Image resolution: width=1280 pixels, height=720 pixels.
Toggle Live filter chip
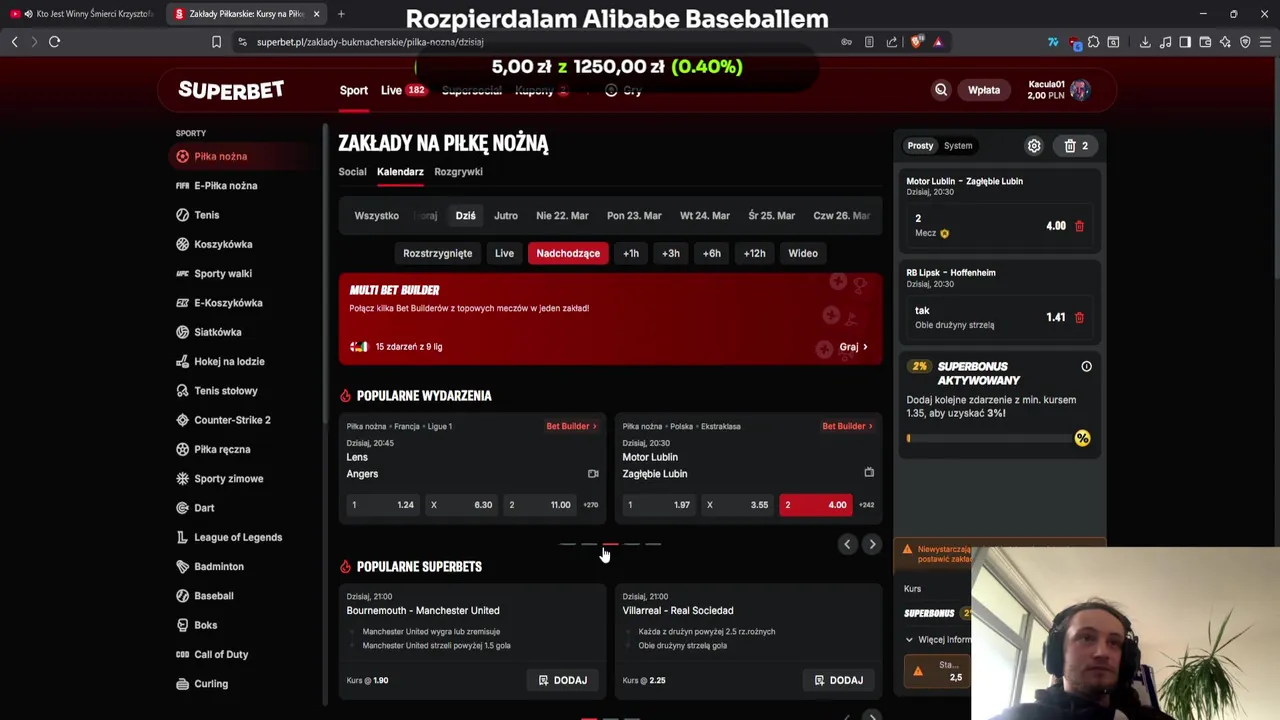[x=504, y=253]
